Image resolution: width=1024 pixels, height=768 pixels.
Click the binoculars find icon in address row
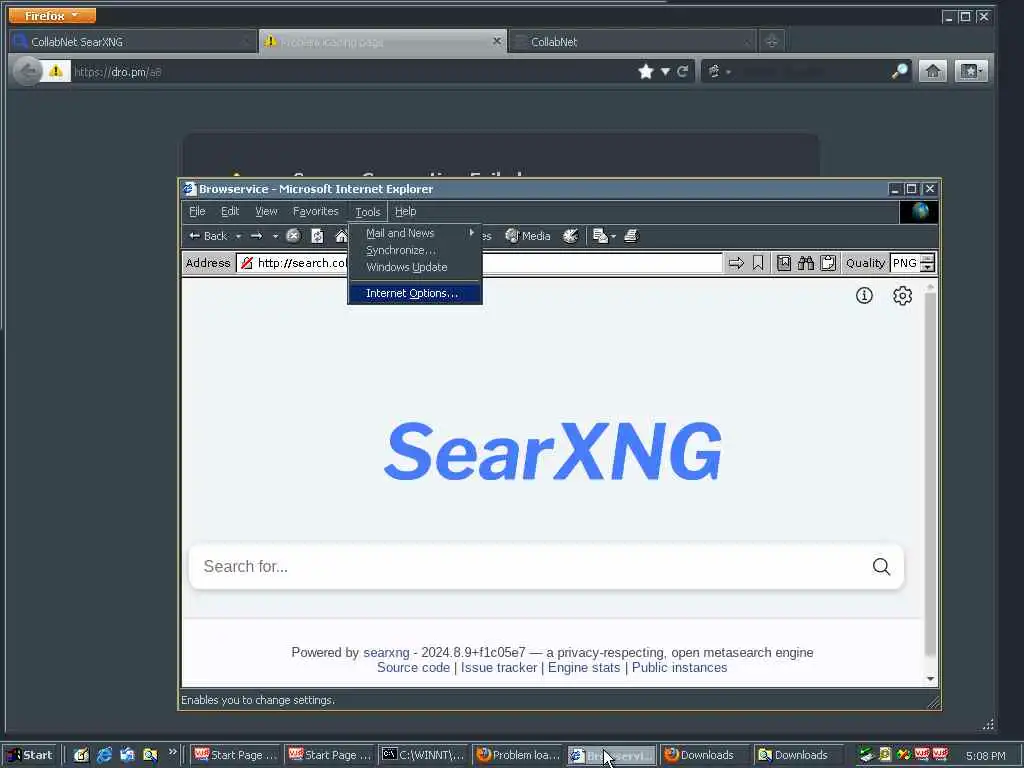point(806,263)
